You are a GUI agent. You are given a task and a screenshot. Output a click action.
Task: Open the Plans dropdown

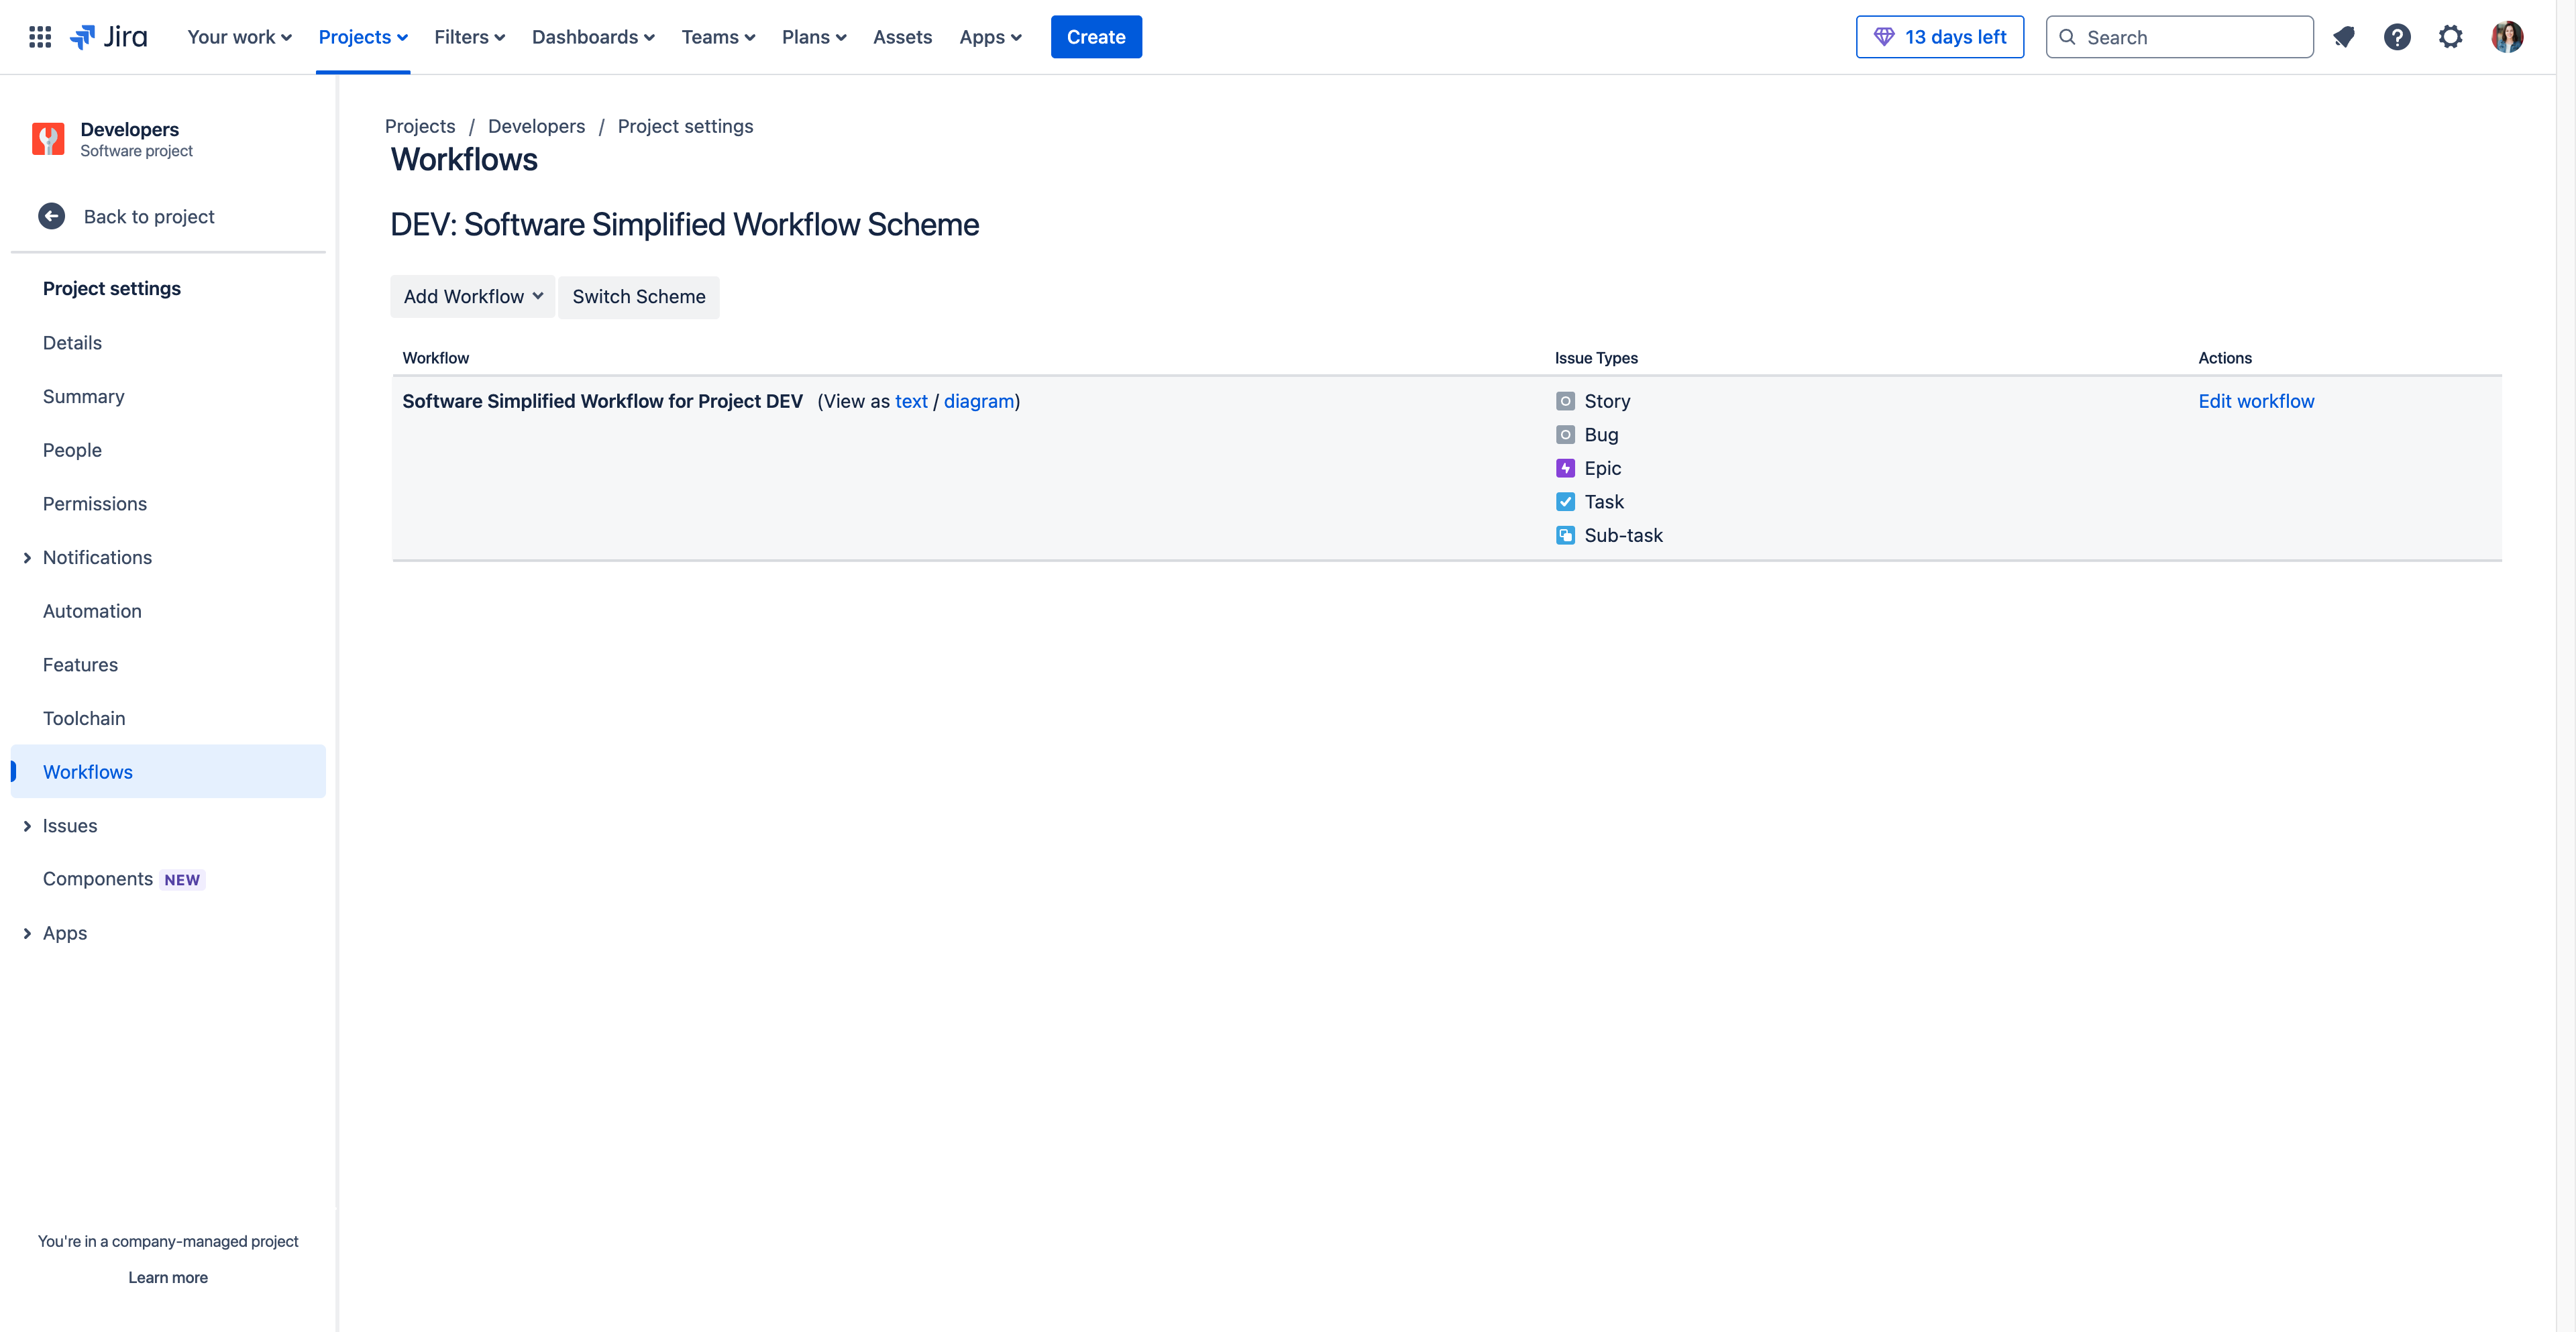click(x=814, y=37)
